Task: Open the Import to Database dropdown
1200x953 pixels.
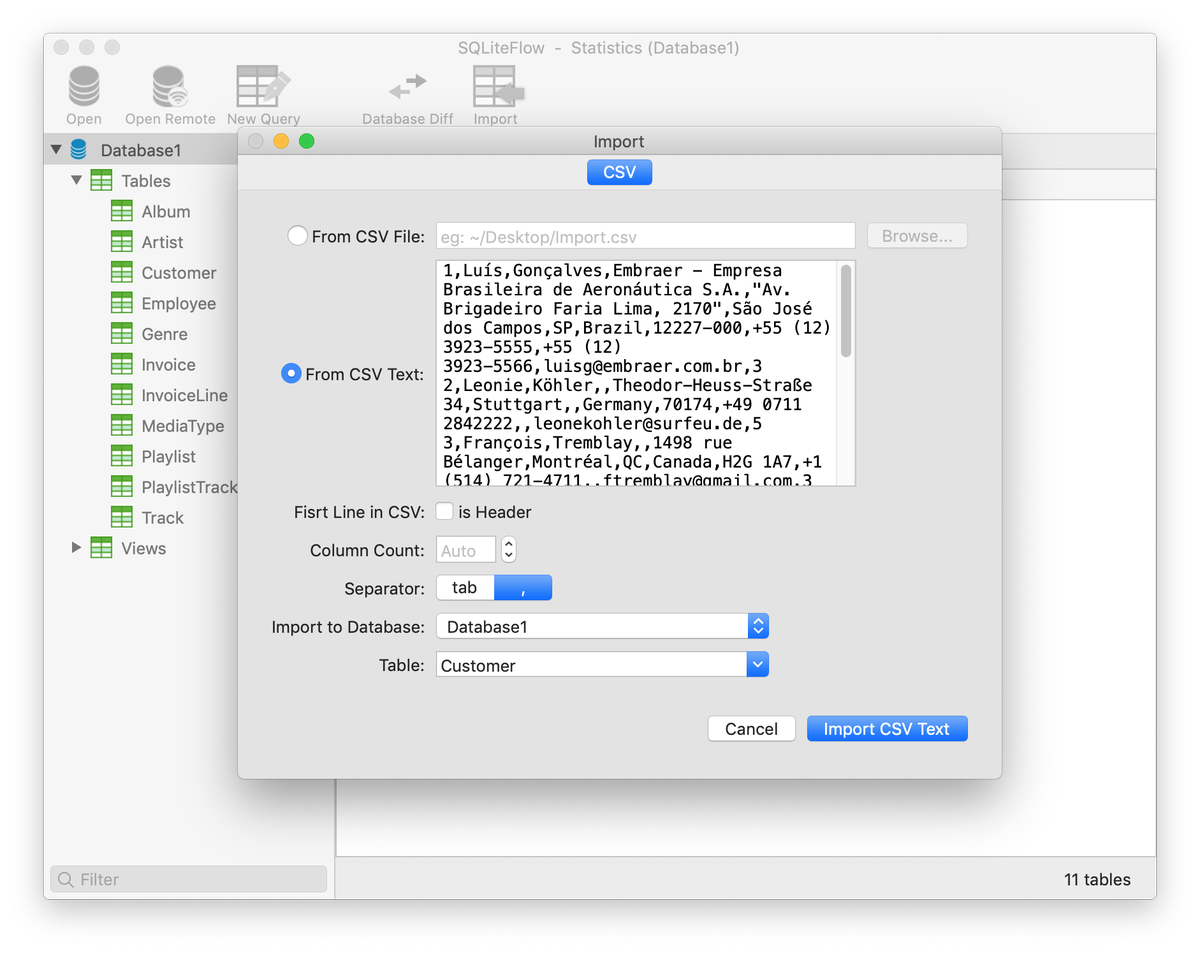Action: coord(602,627)
